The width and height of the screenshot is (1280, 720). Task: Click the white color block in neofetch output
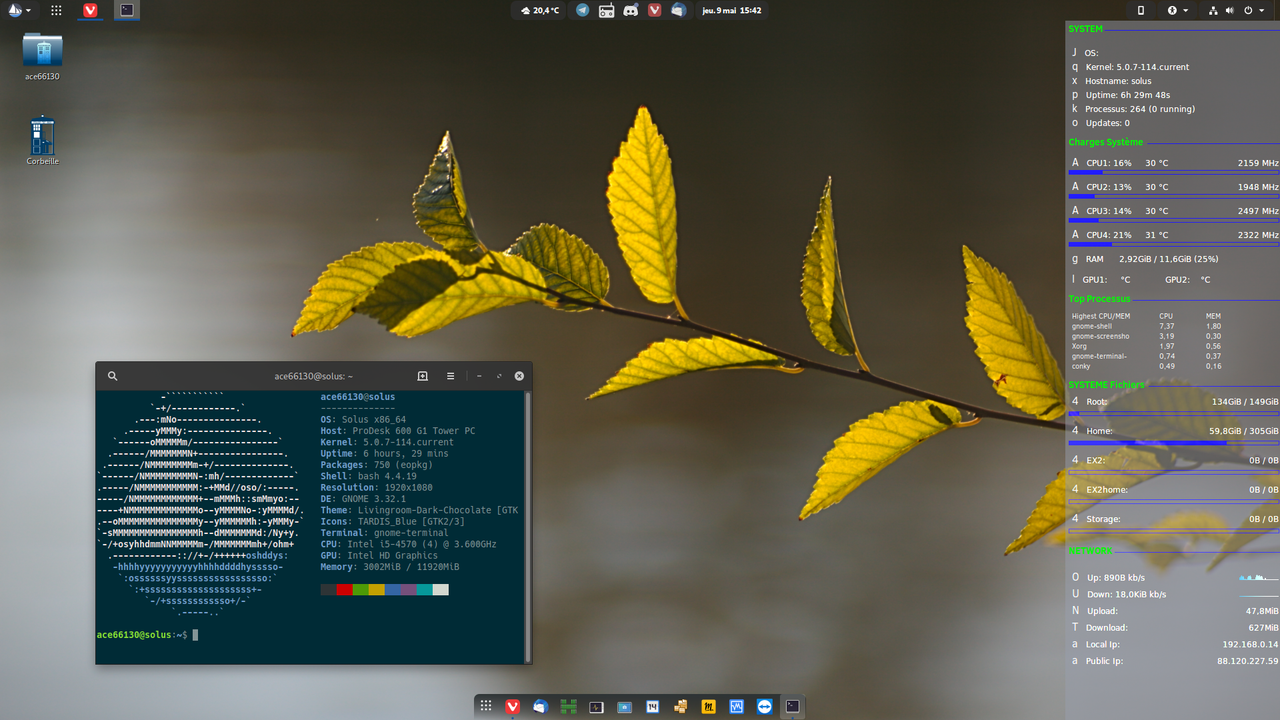(441, 590)
